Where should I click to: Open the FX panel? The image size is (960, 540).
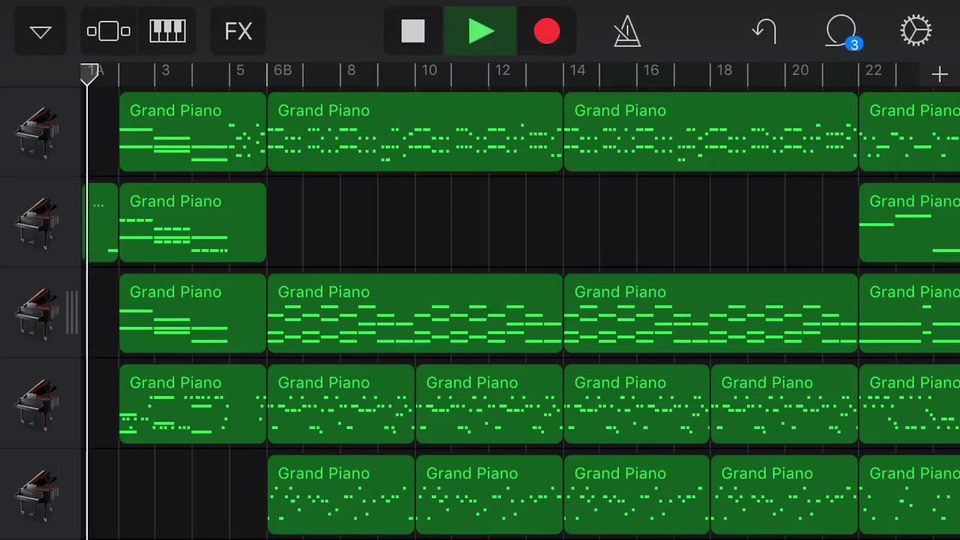[x=238, y=31]
